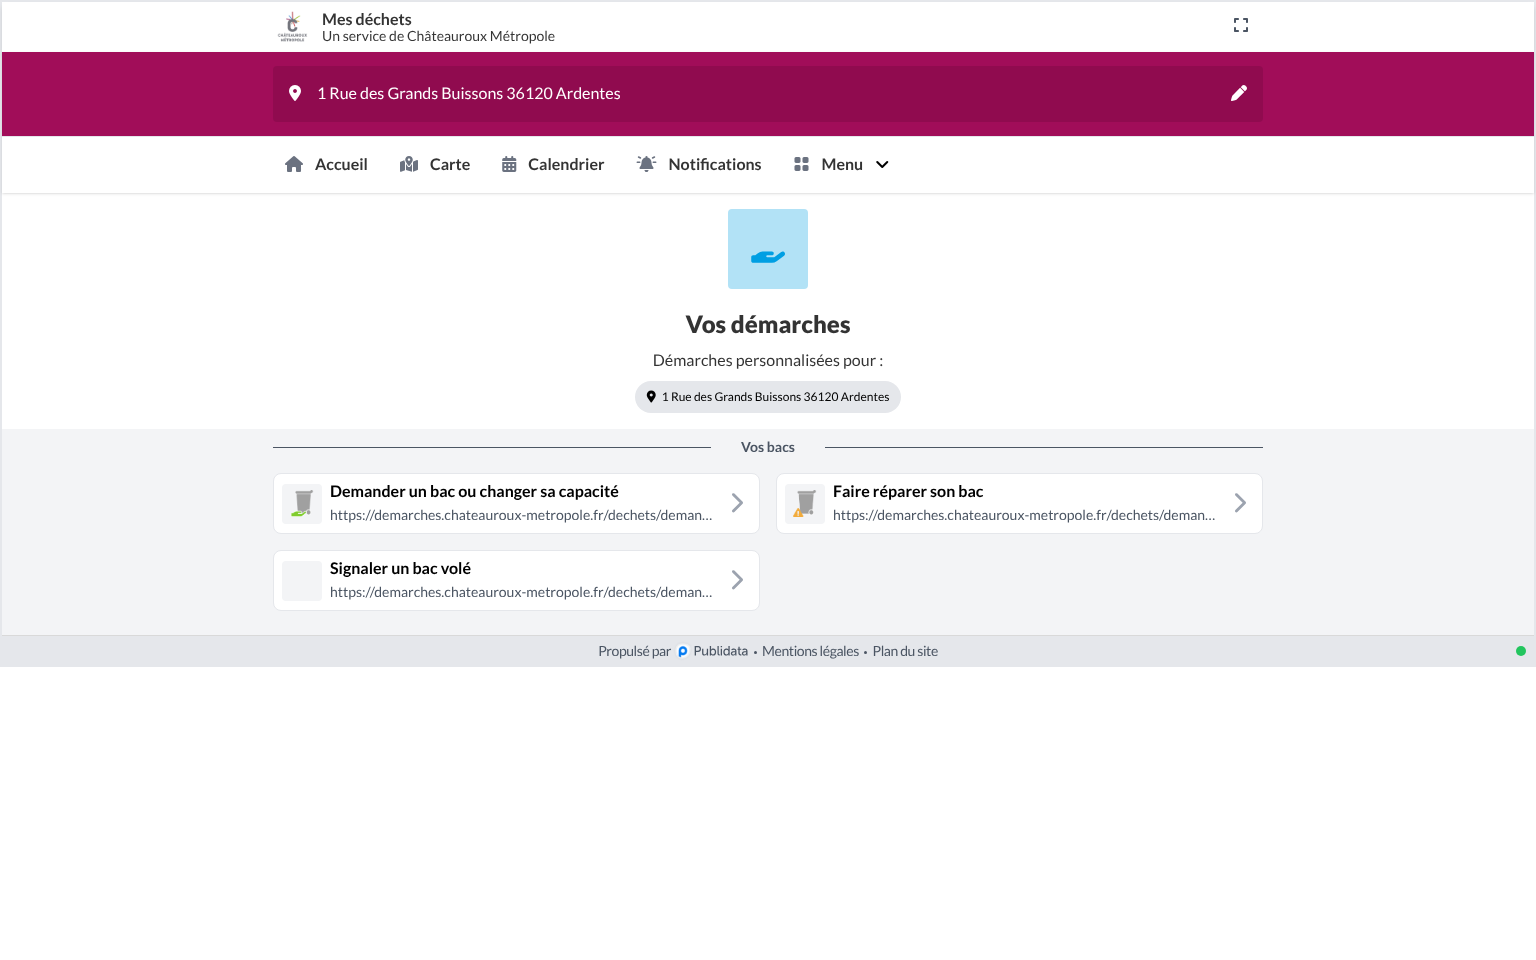This screenshot has height=960, width=1536.
Task: Click the address chip under Vos démarches
Action: 768,397
